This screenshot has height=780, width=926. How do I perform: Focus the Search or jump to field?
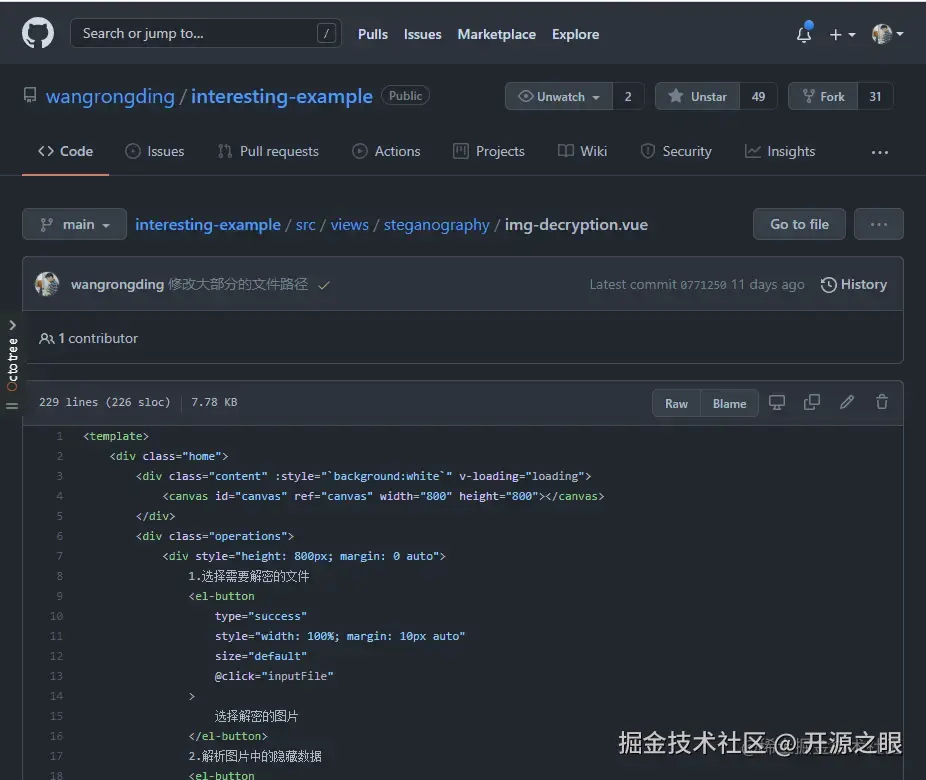tap(206, 33)
